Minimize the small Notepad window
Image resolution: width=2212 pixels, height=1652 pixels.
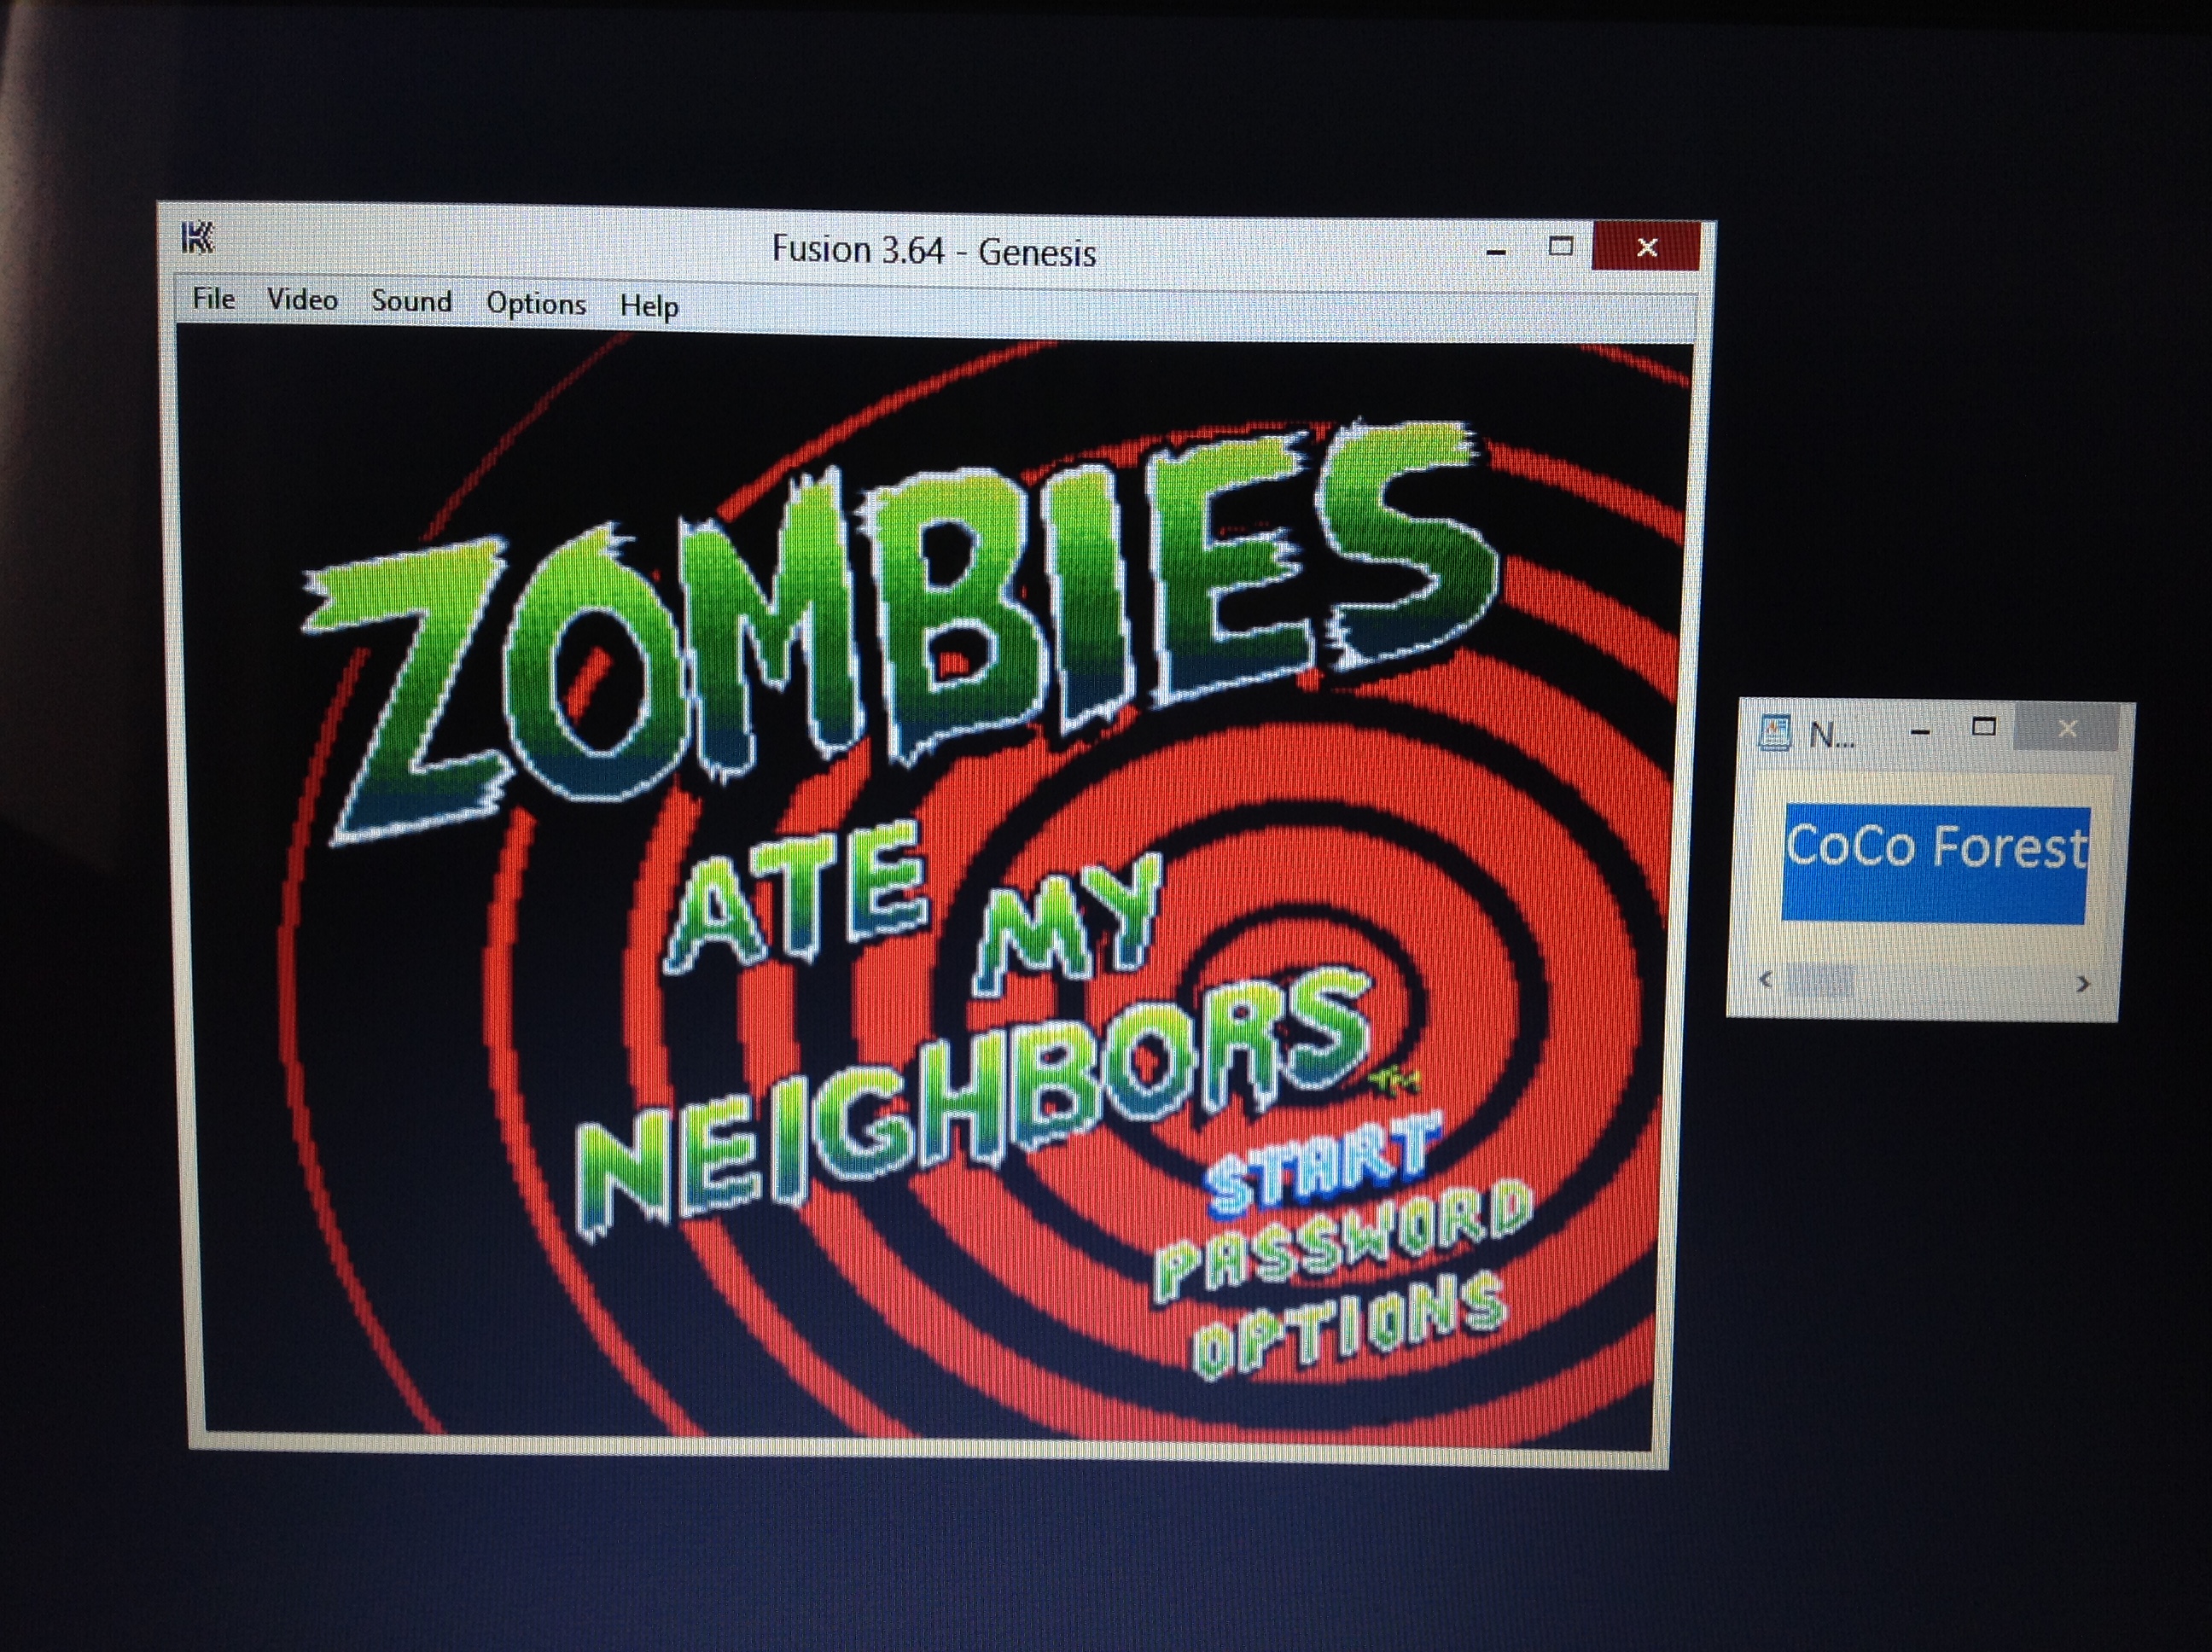coord(1919,732)
